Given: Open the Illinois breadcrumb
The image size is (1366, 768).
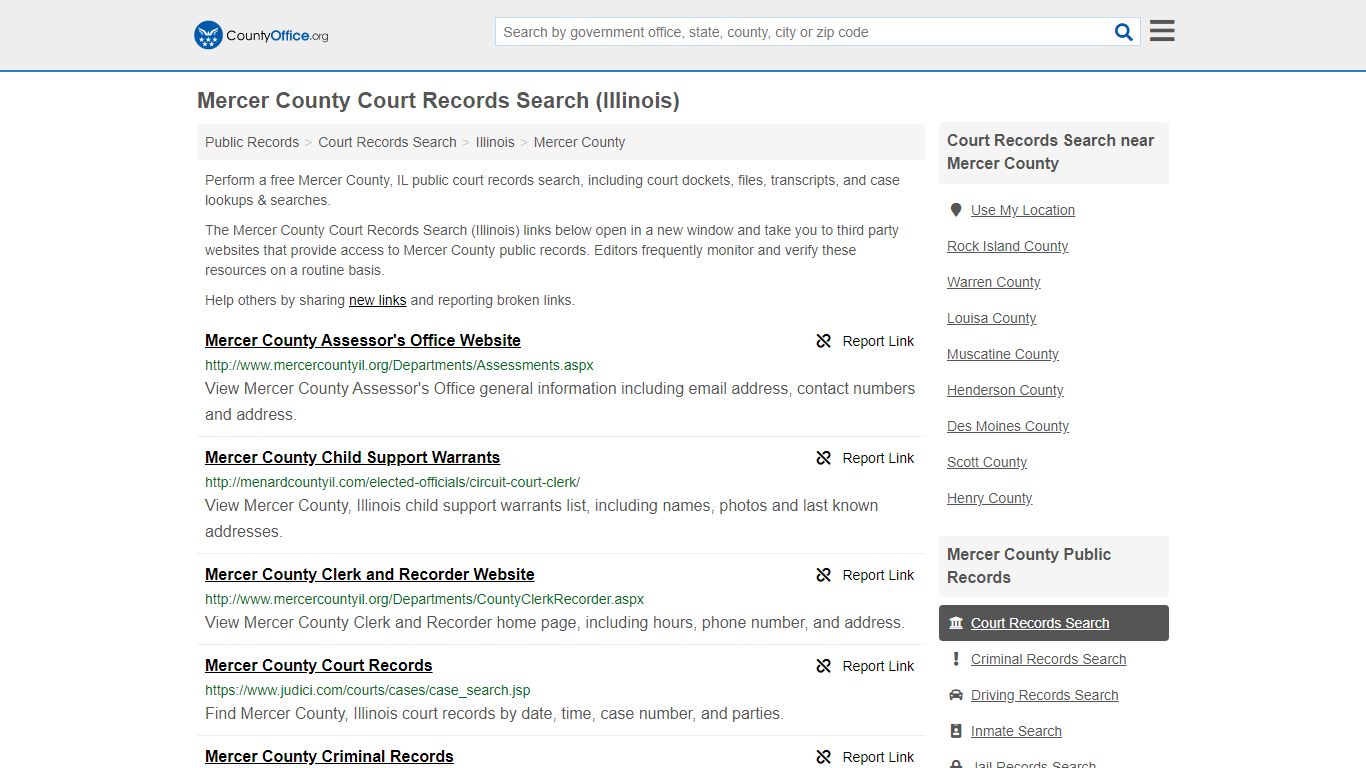Looking at the screenshot, I should [x=495, y=142].
